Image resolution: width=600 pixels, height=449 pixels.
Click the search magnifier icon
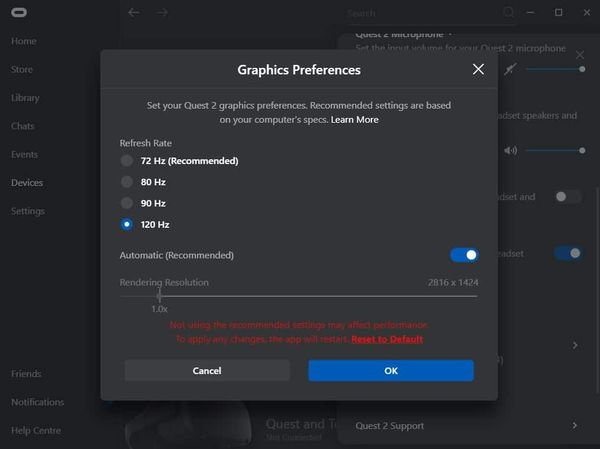click(509, 13)
